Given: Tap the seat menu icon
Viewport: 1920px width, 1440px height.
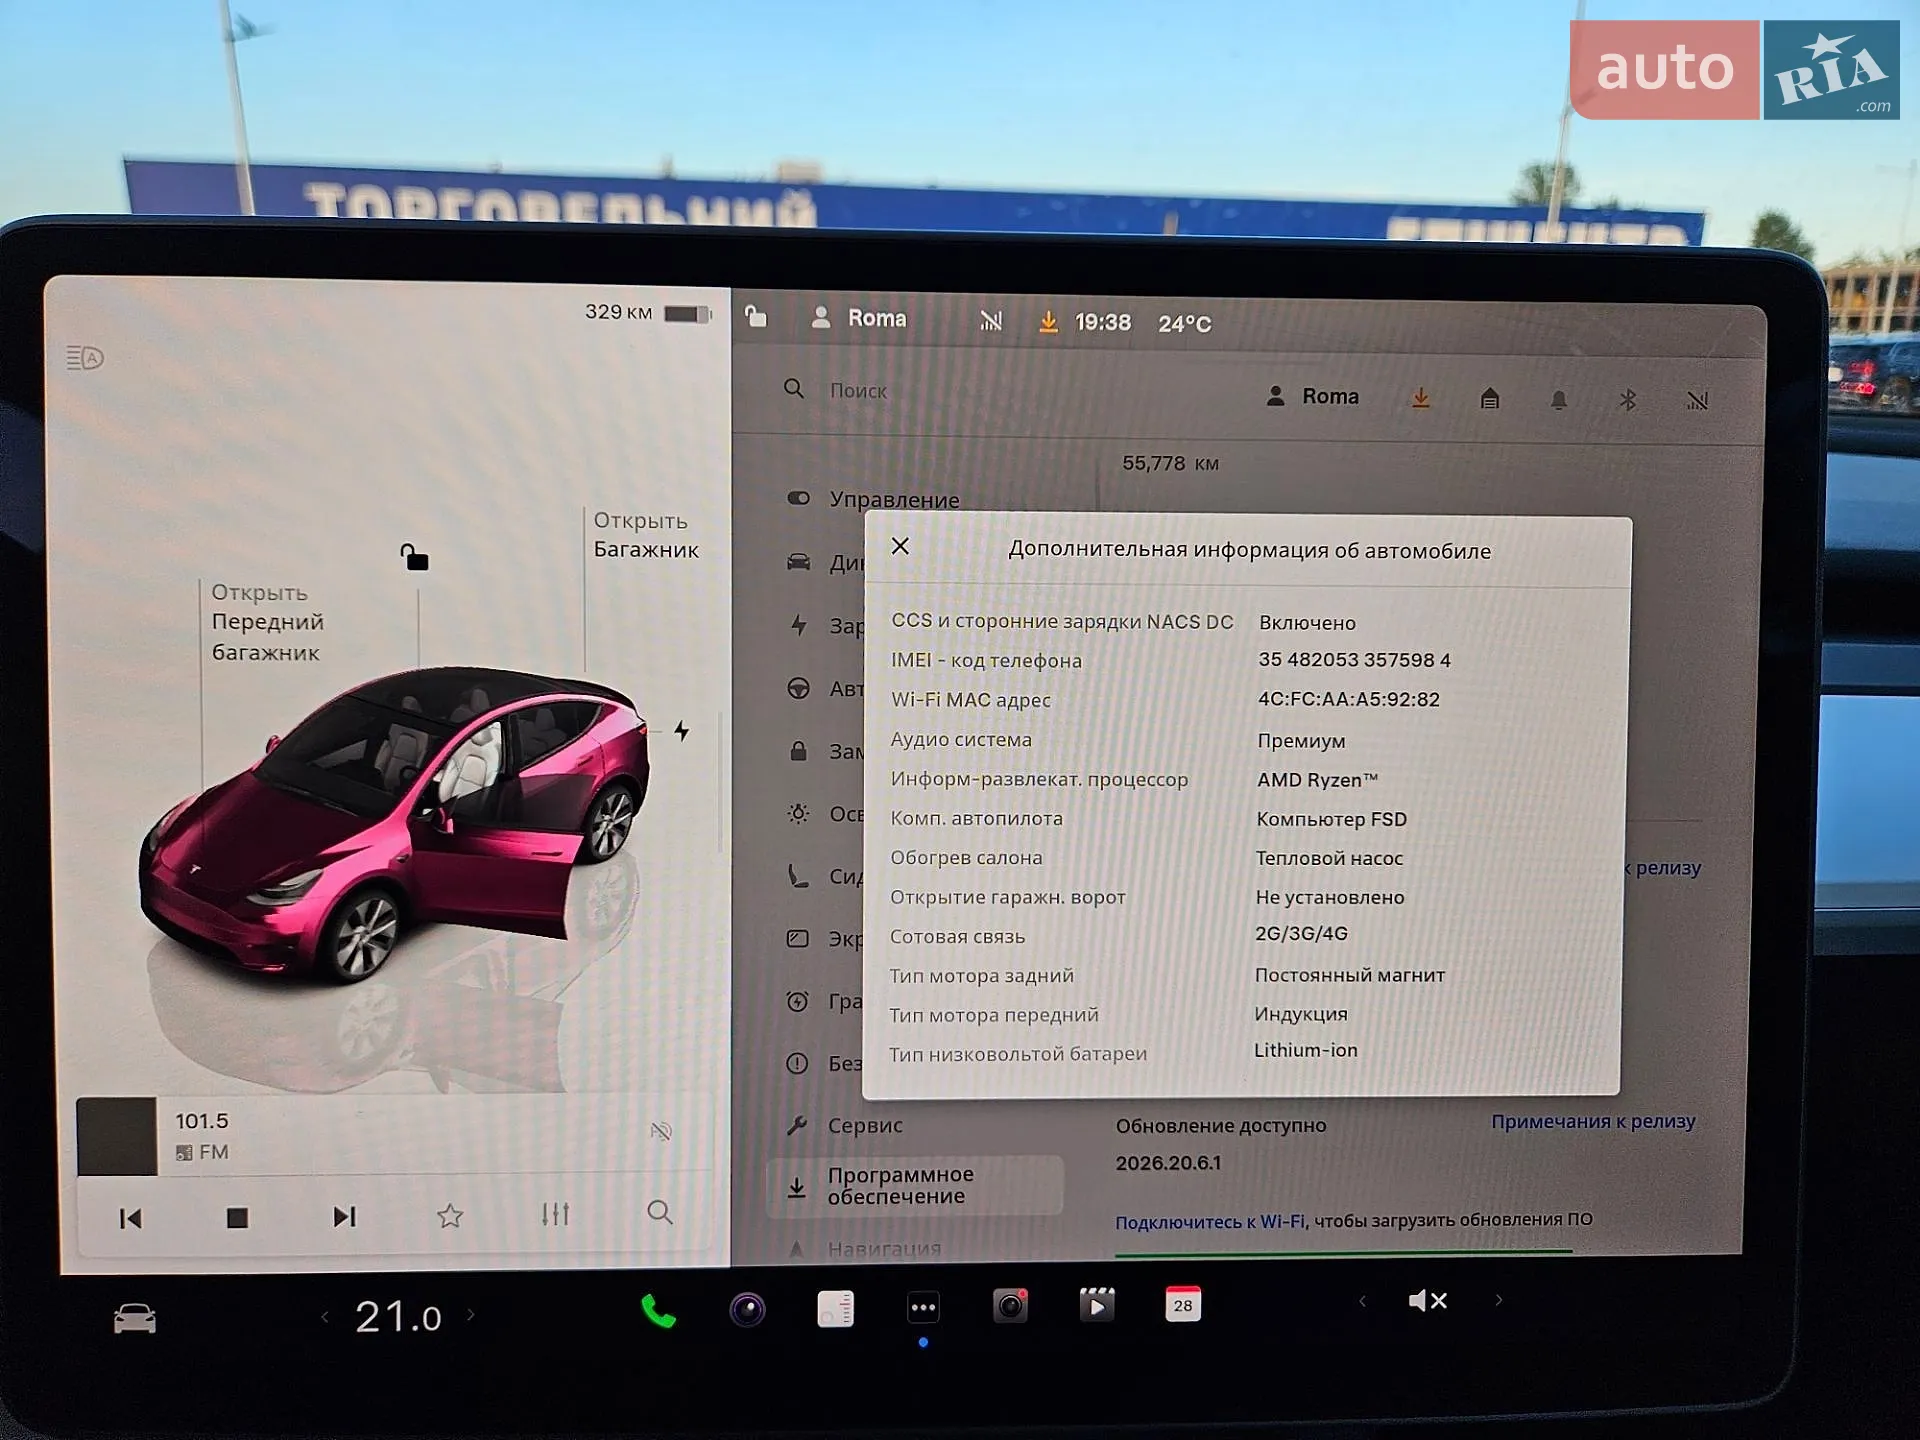Looking at the screenshot, I should [797, 876].
